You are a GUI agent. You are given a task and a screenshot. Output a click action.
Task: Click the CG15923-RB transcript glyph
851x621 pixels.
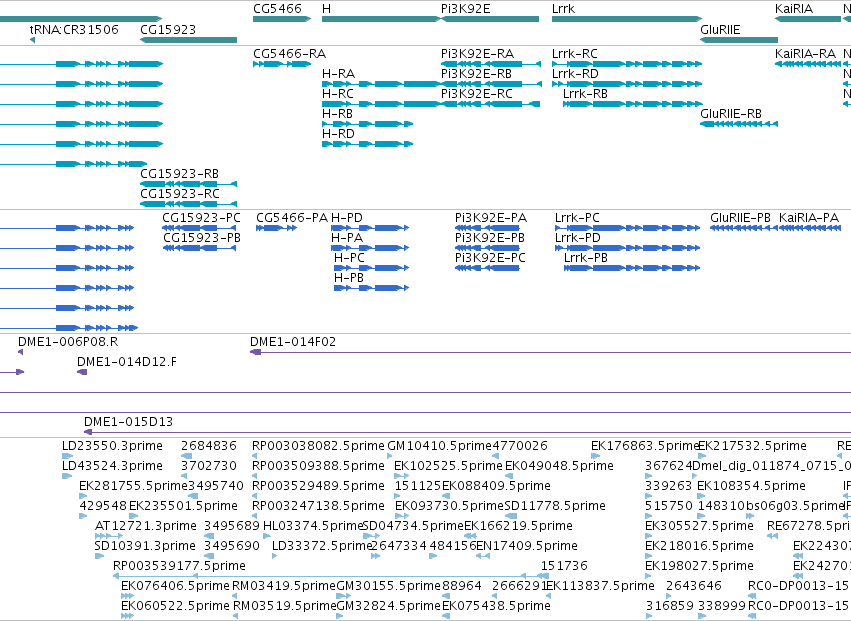click(x=188, y=184)
